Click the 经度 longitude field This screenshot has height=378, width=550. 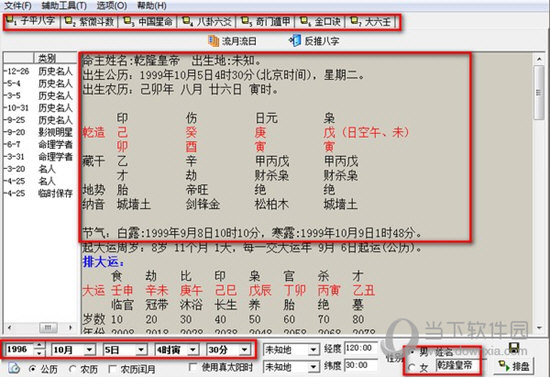coord(360,348)
